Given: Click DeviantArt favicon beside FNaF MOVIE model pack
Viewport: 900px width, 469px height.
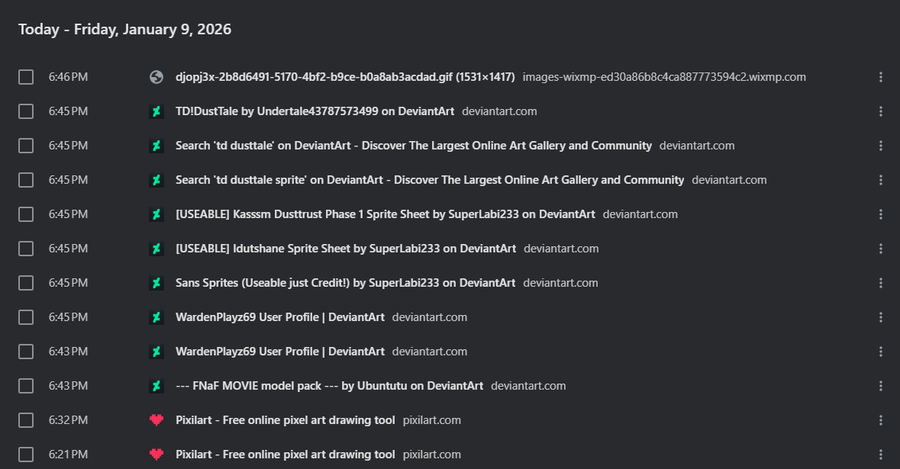Looking at the screenshot, I should (156, 386).
